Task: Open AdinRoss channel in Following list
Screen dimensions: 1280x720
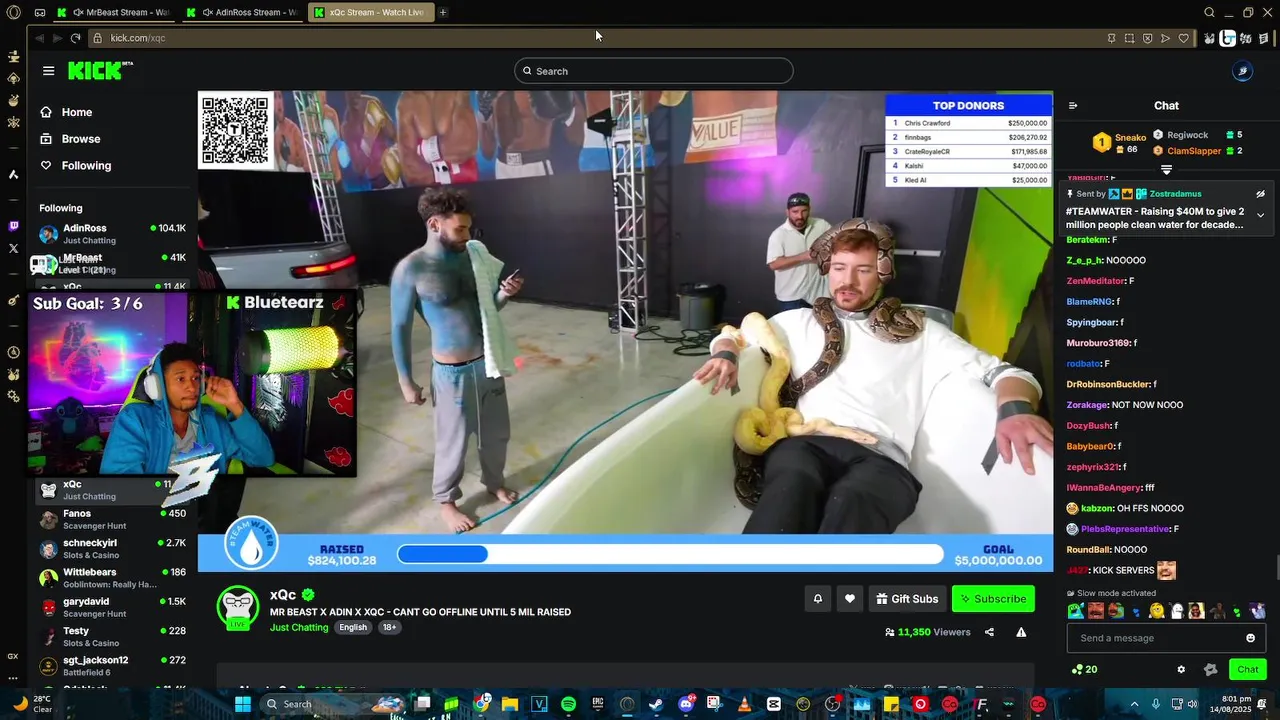Action: tap(113, 234)
